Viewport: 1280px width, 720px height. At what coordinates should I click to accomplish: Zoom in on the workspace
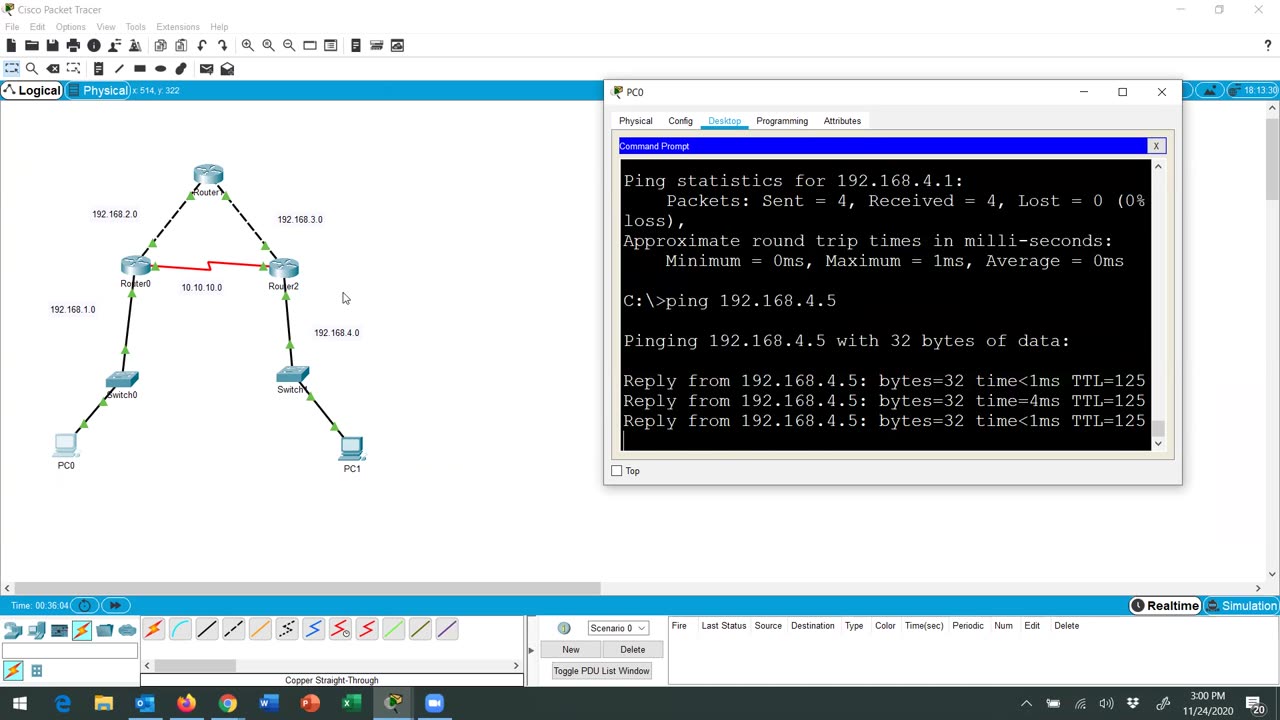click(x=247, y=45)
